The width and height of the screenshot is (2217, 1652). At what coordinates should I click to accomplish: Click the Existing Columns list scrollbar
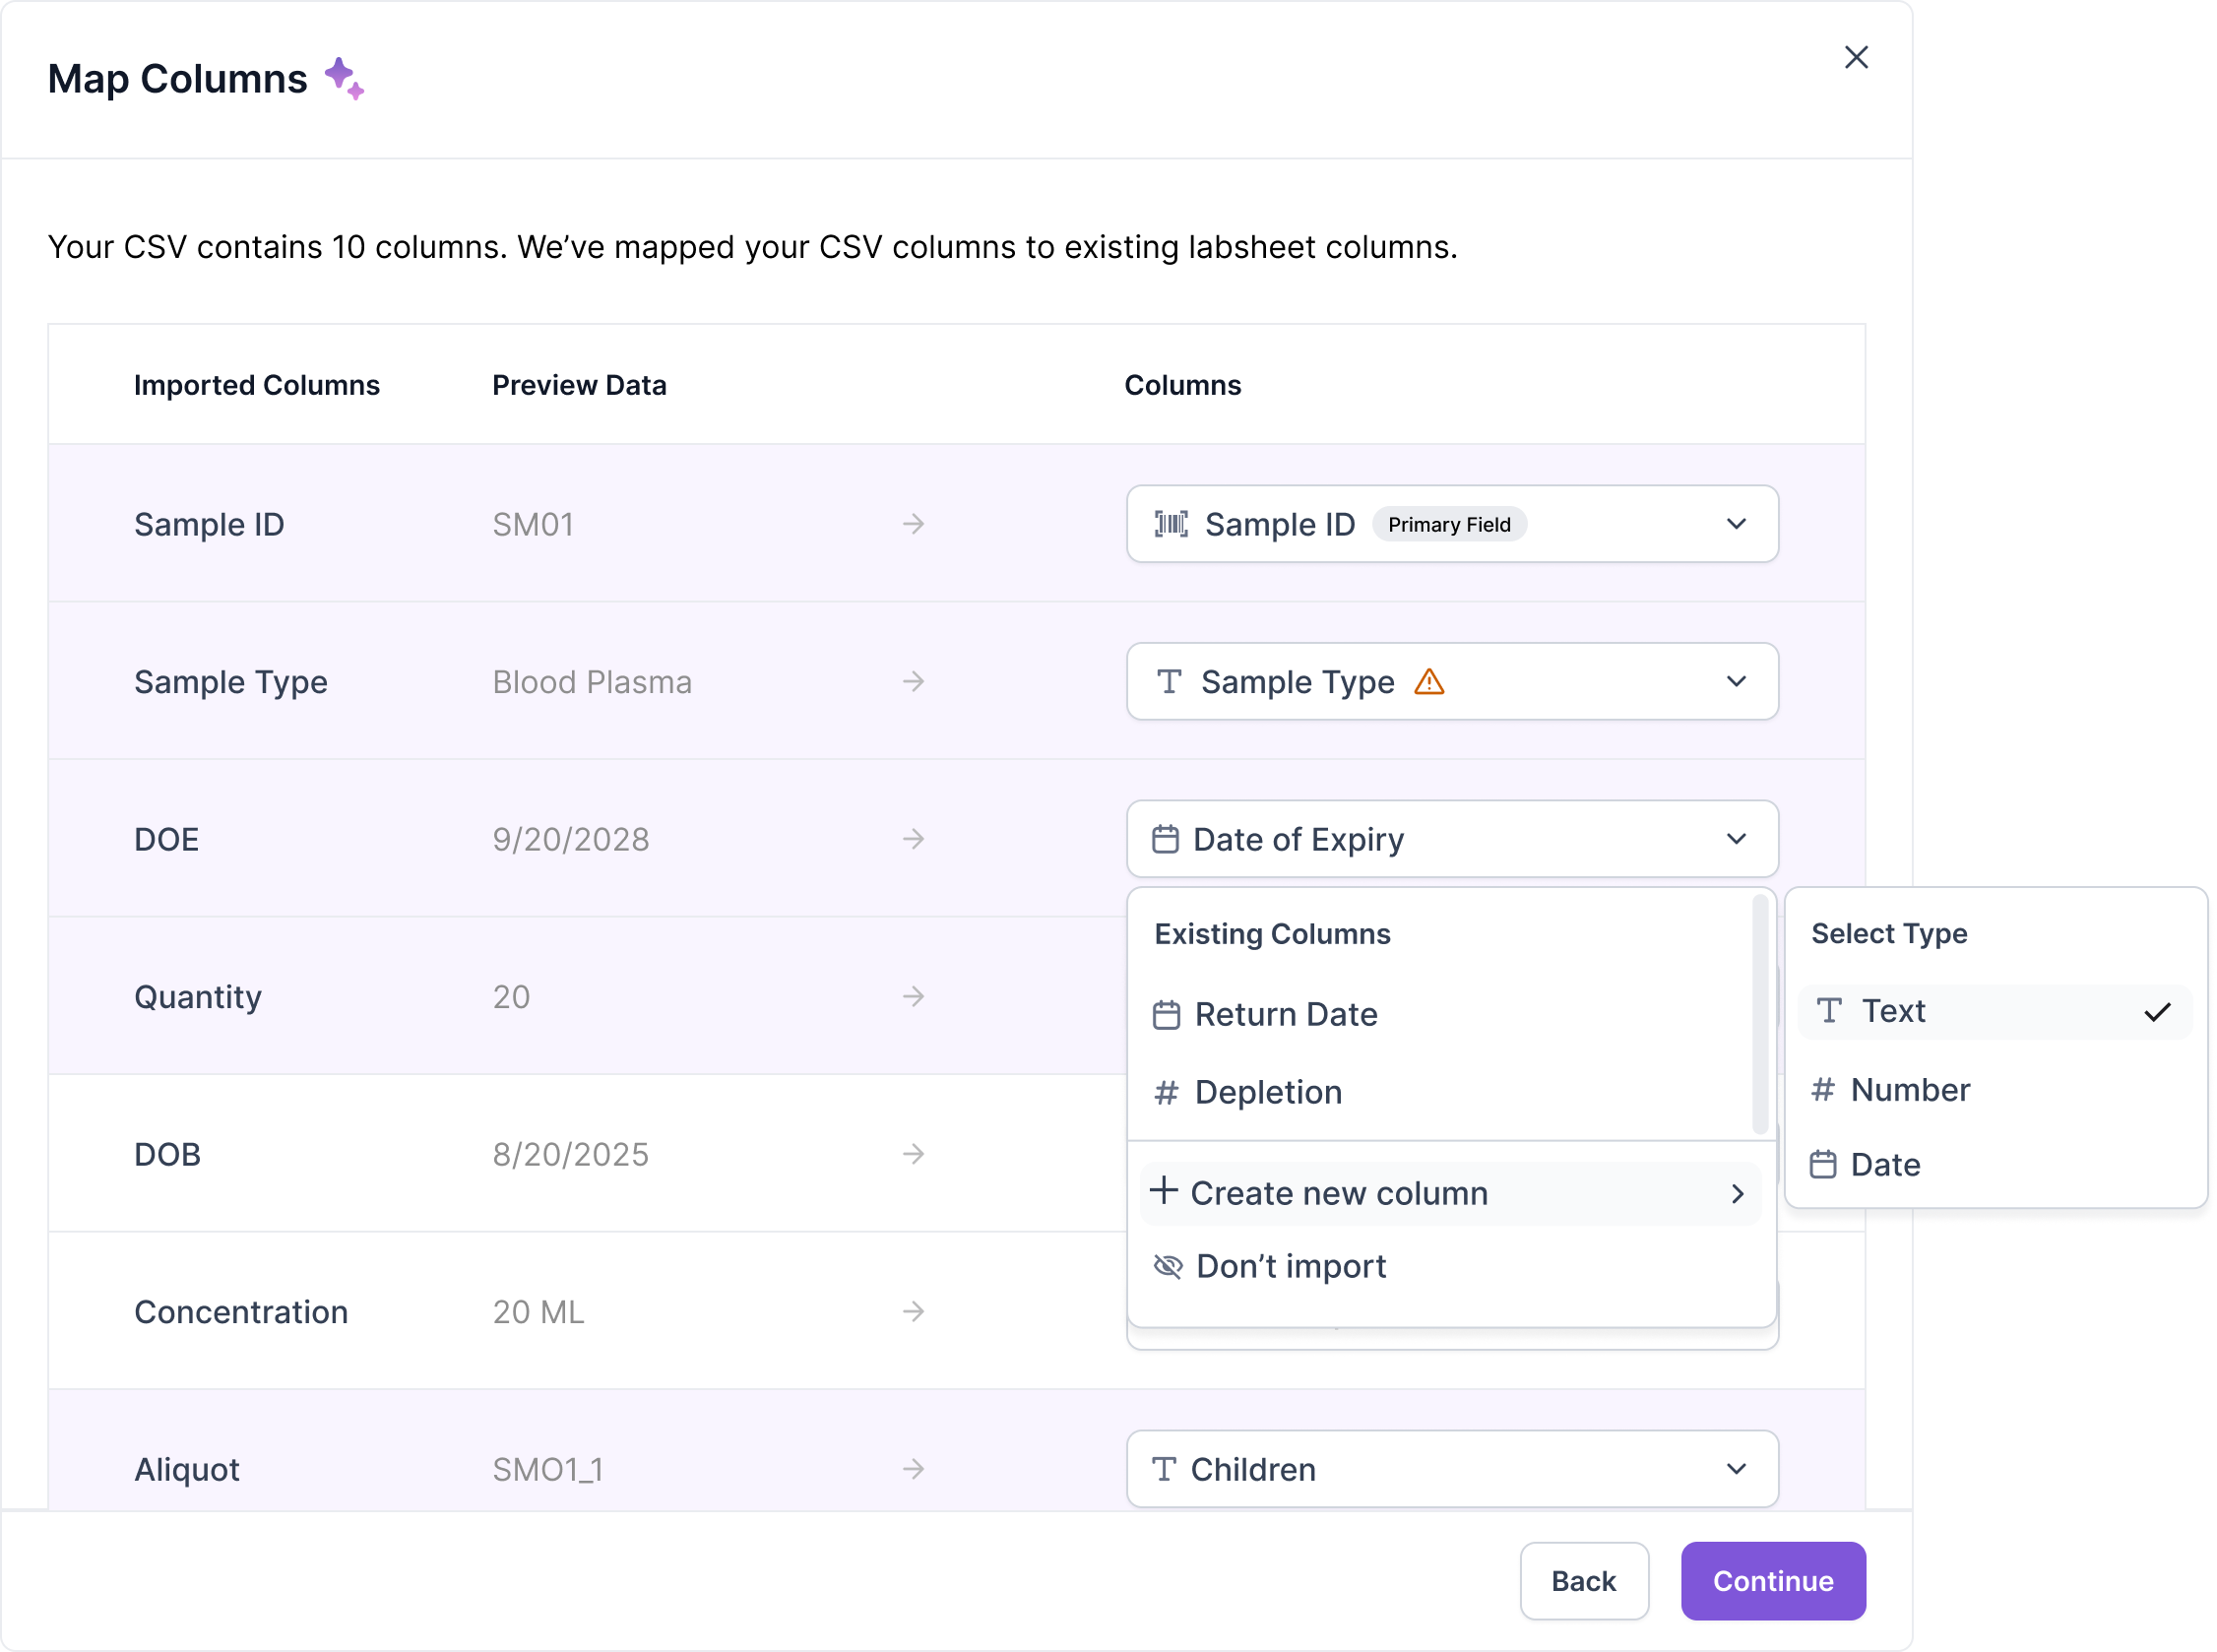[1759, 1015]
